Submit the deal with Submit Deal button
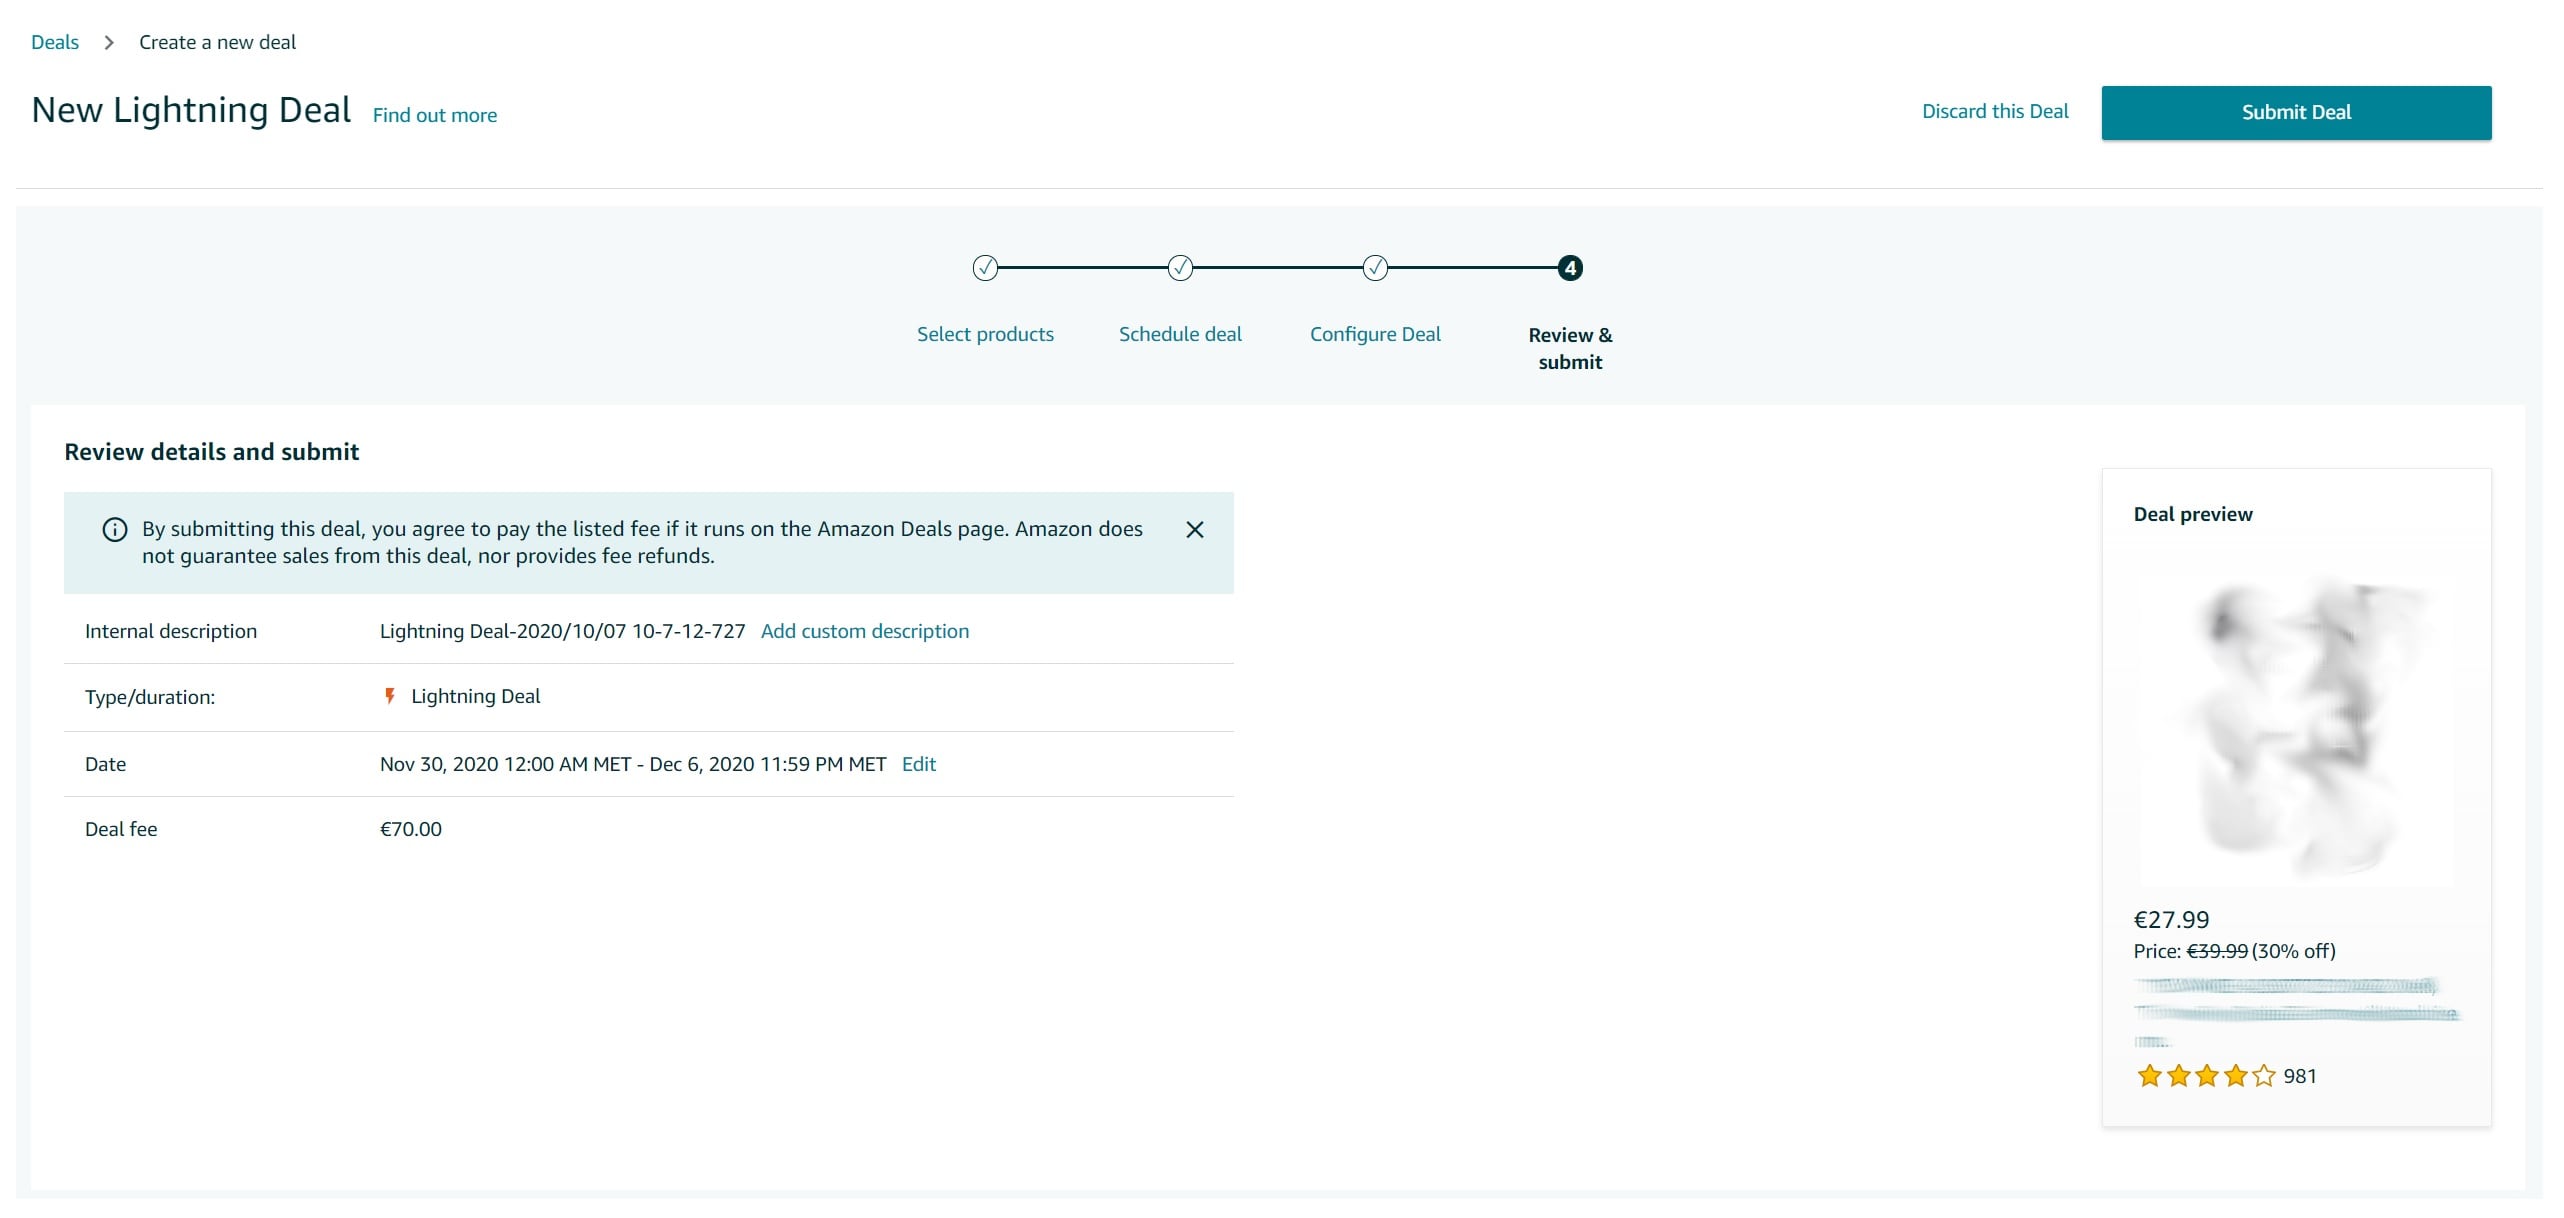This screenshot has width=2564, height=1218. 2296,112
